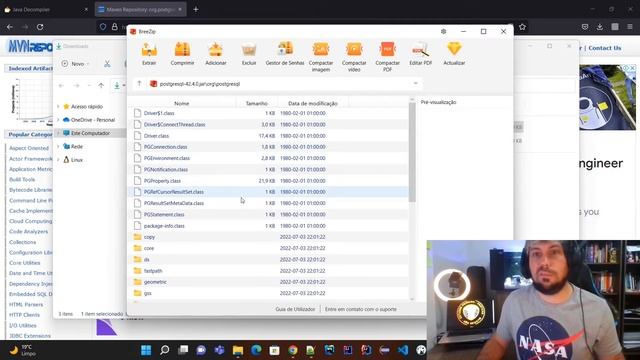640x360 pixels.
Task: Select PGNotification.class in the list
Action: pos(269,169)
